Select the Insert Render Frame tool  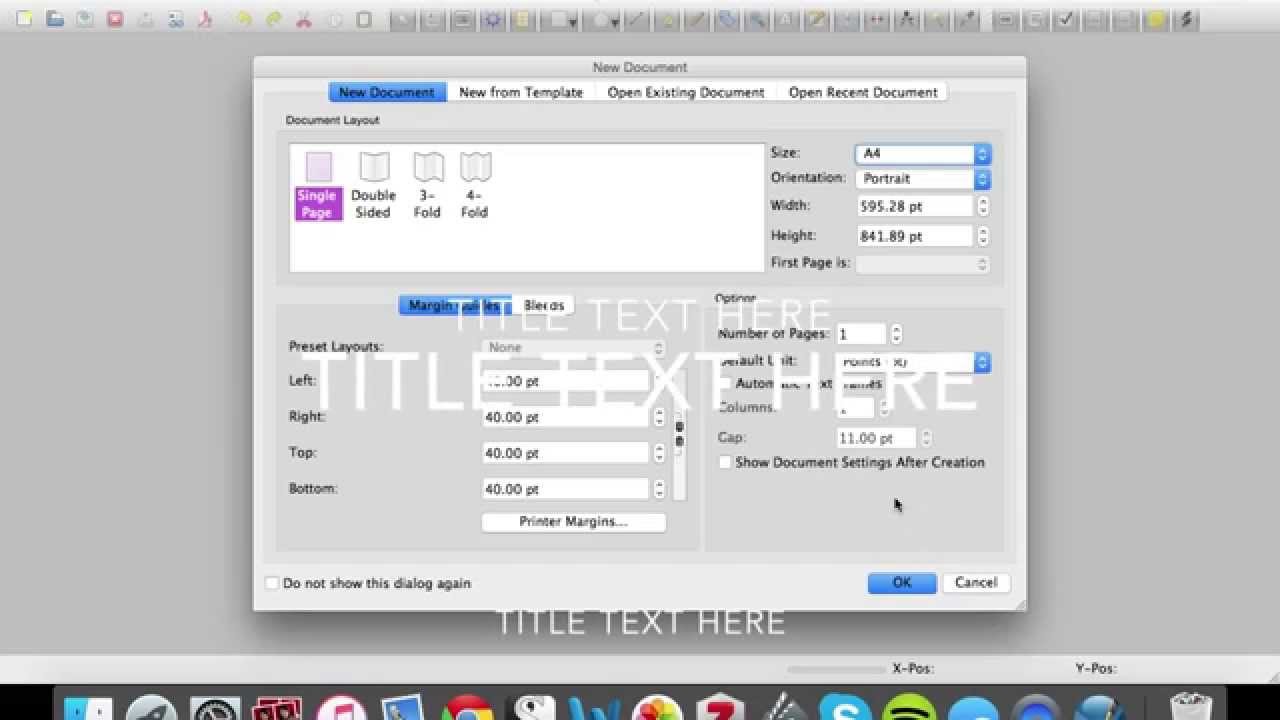click(x=492, y=19)
